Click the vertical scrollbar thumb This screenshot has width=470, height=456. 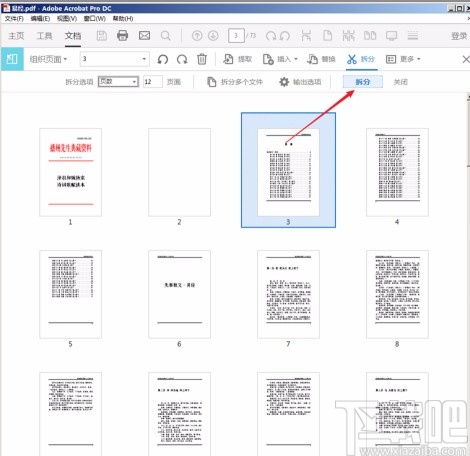pos(468,133)
